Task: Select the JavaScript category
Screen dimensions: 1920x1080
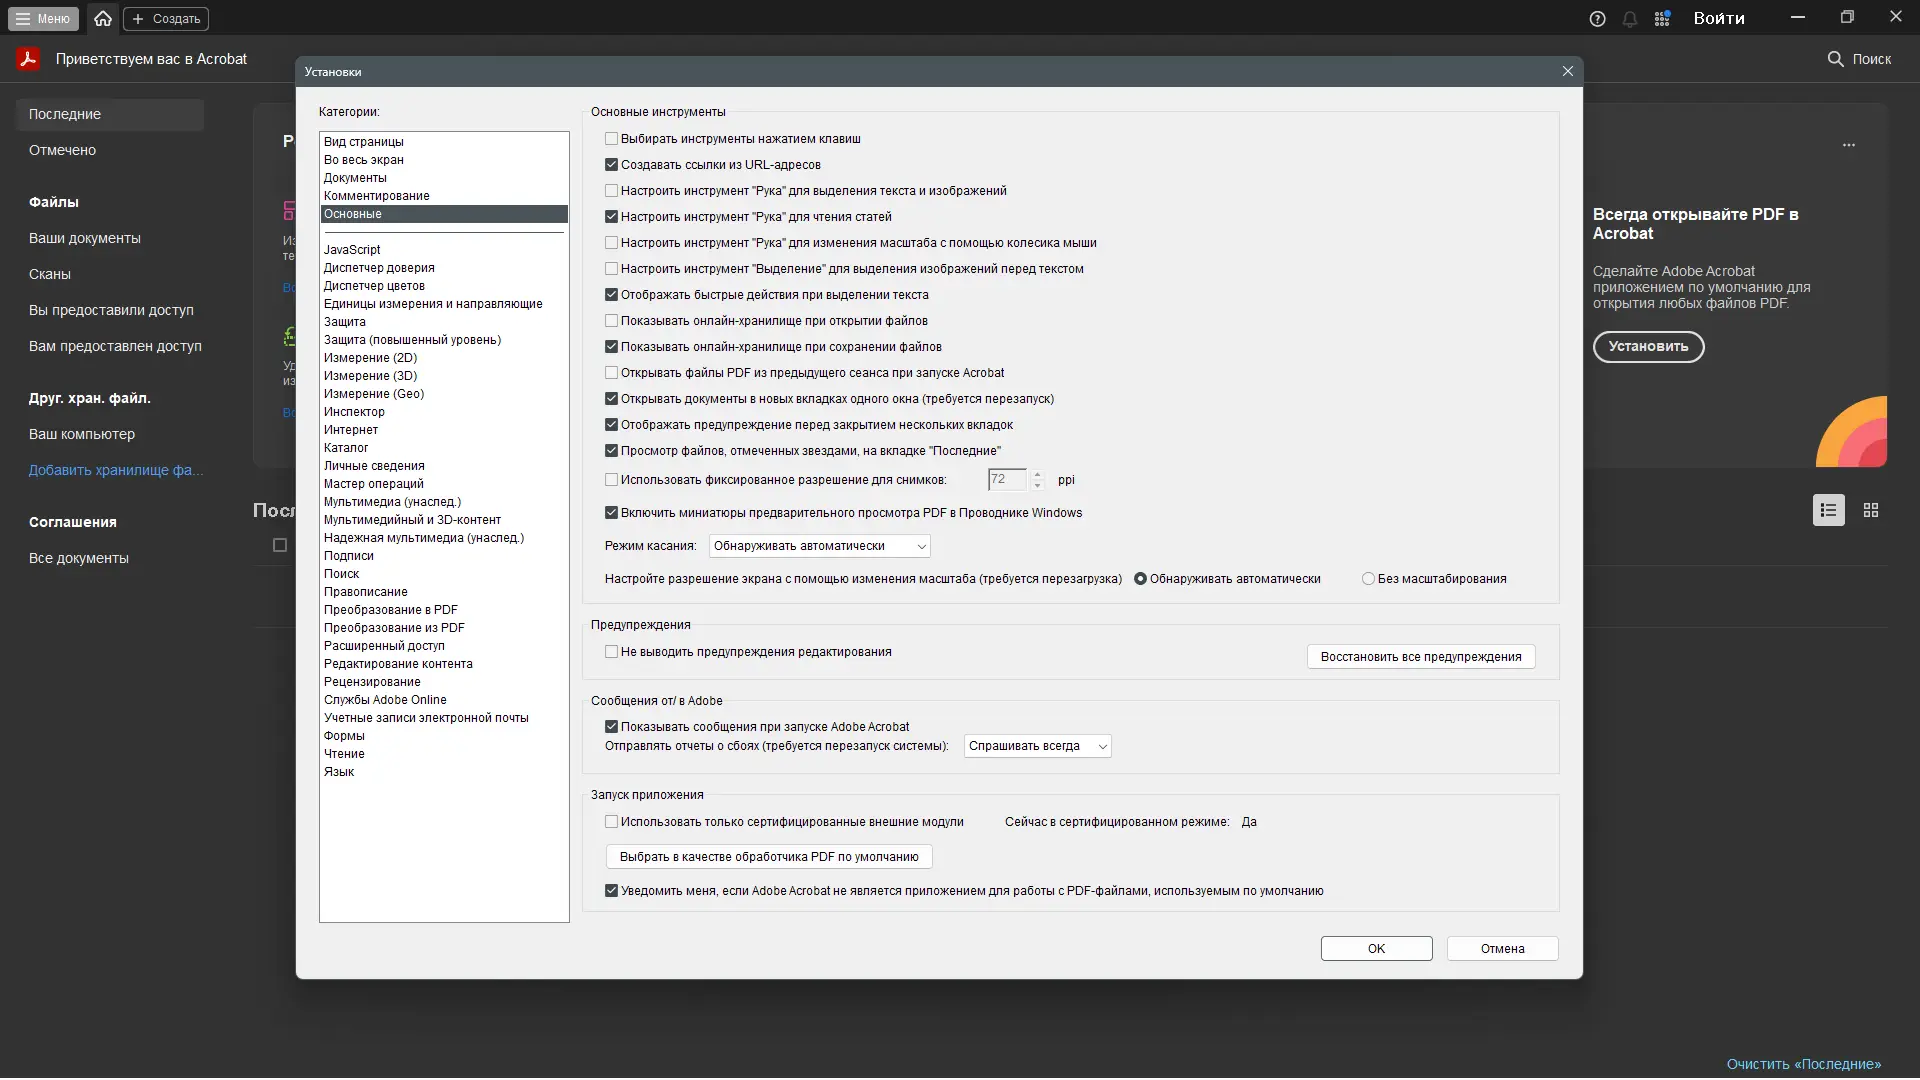Action: click(352, 250)
